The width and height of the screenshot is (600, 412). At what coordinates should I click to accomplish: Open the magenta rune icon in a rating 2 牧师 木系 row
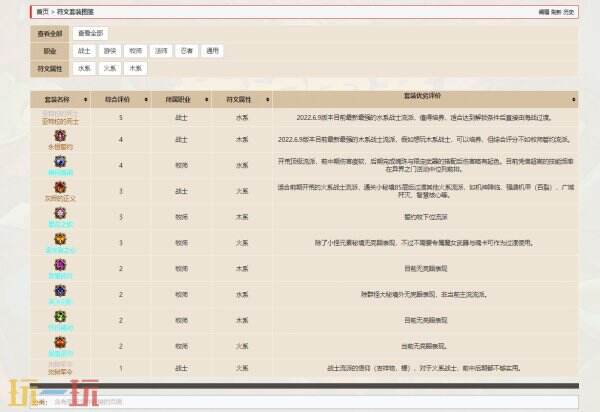tap(60, 265)
